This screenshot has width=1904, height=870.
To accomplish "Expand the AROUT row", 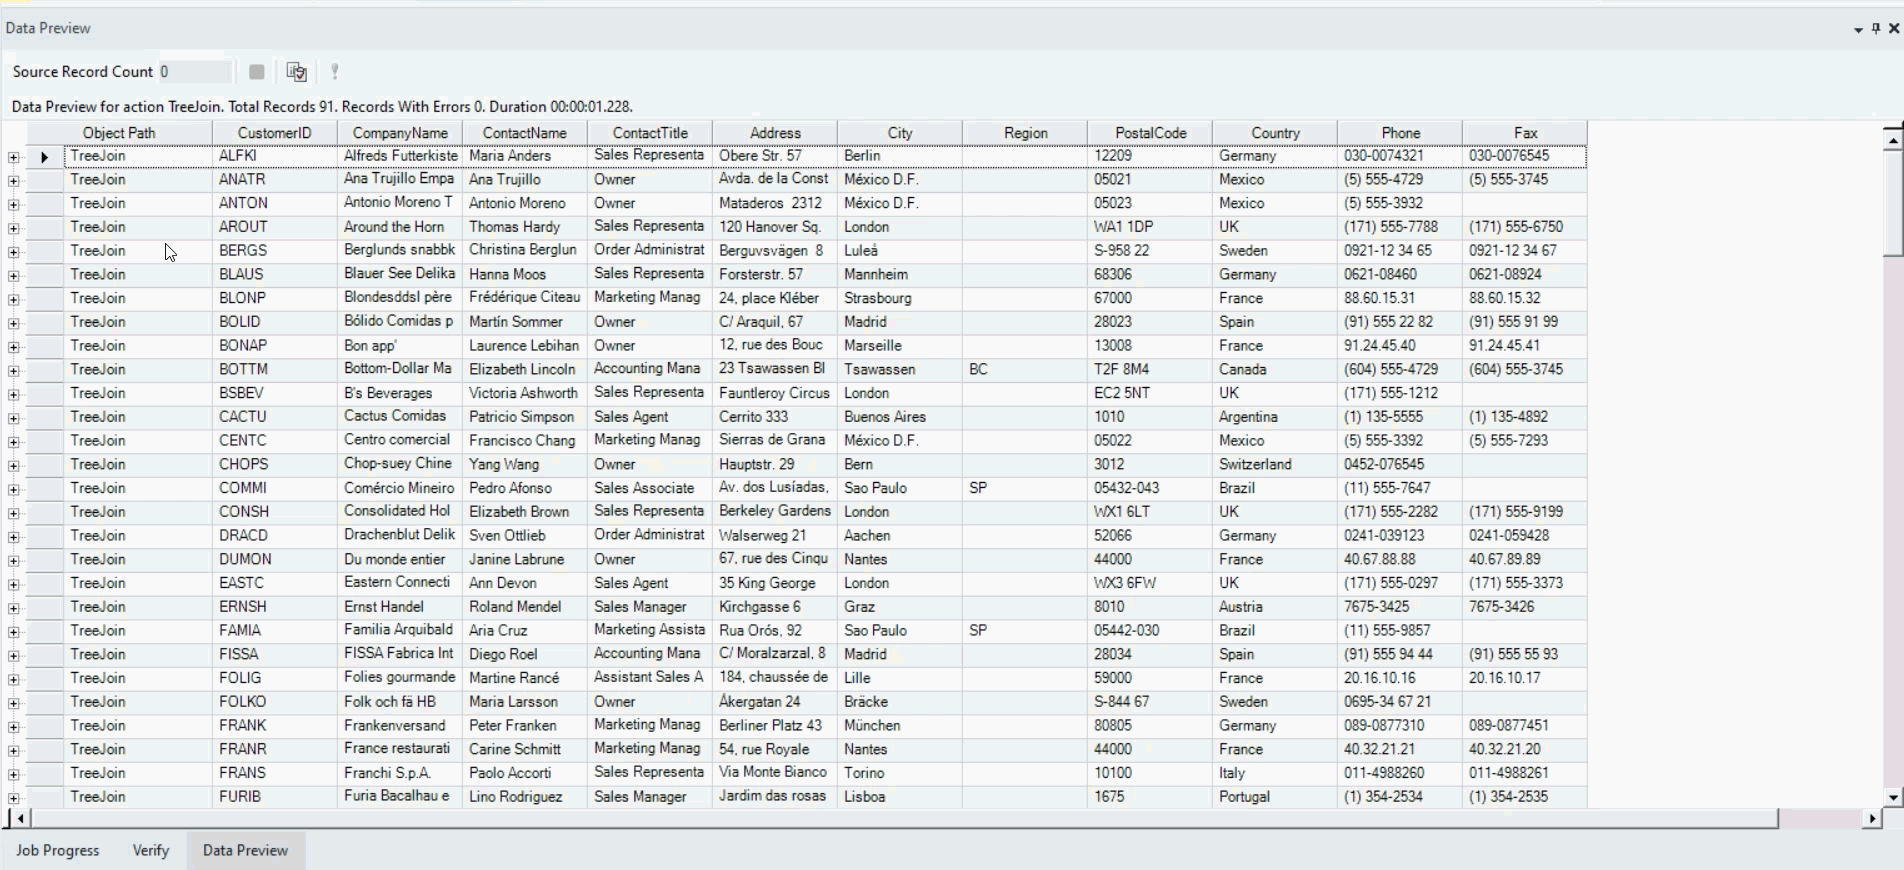I will [13, 228].
